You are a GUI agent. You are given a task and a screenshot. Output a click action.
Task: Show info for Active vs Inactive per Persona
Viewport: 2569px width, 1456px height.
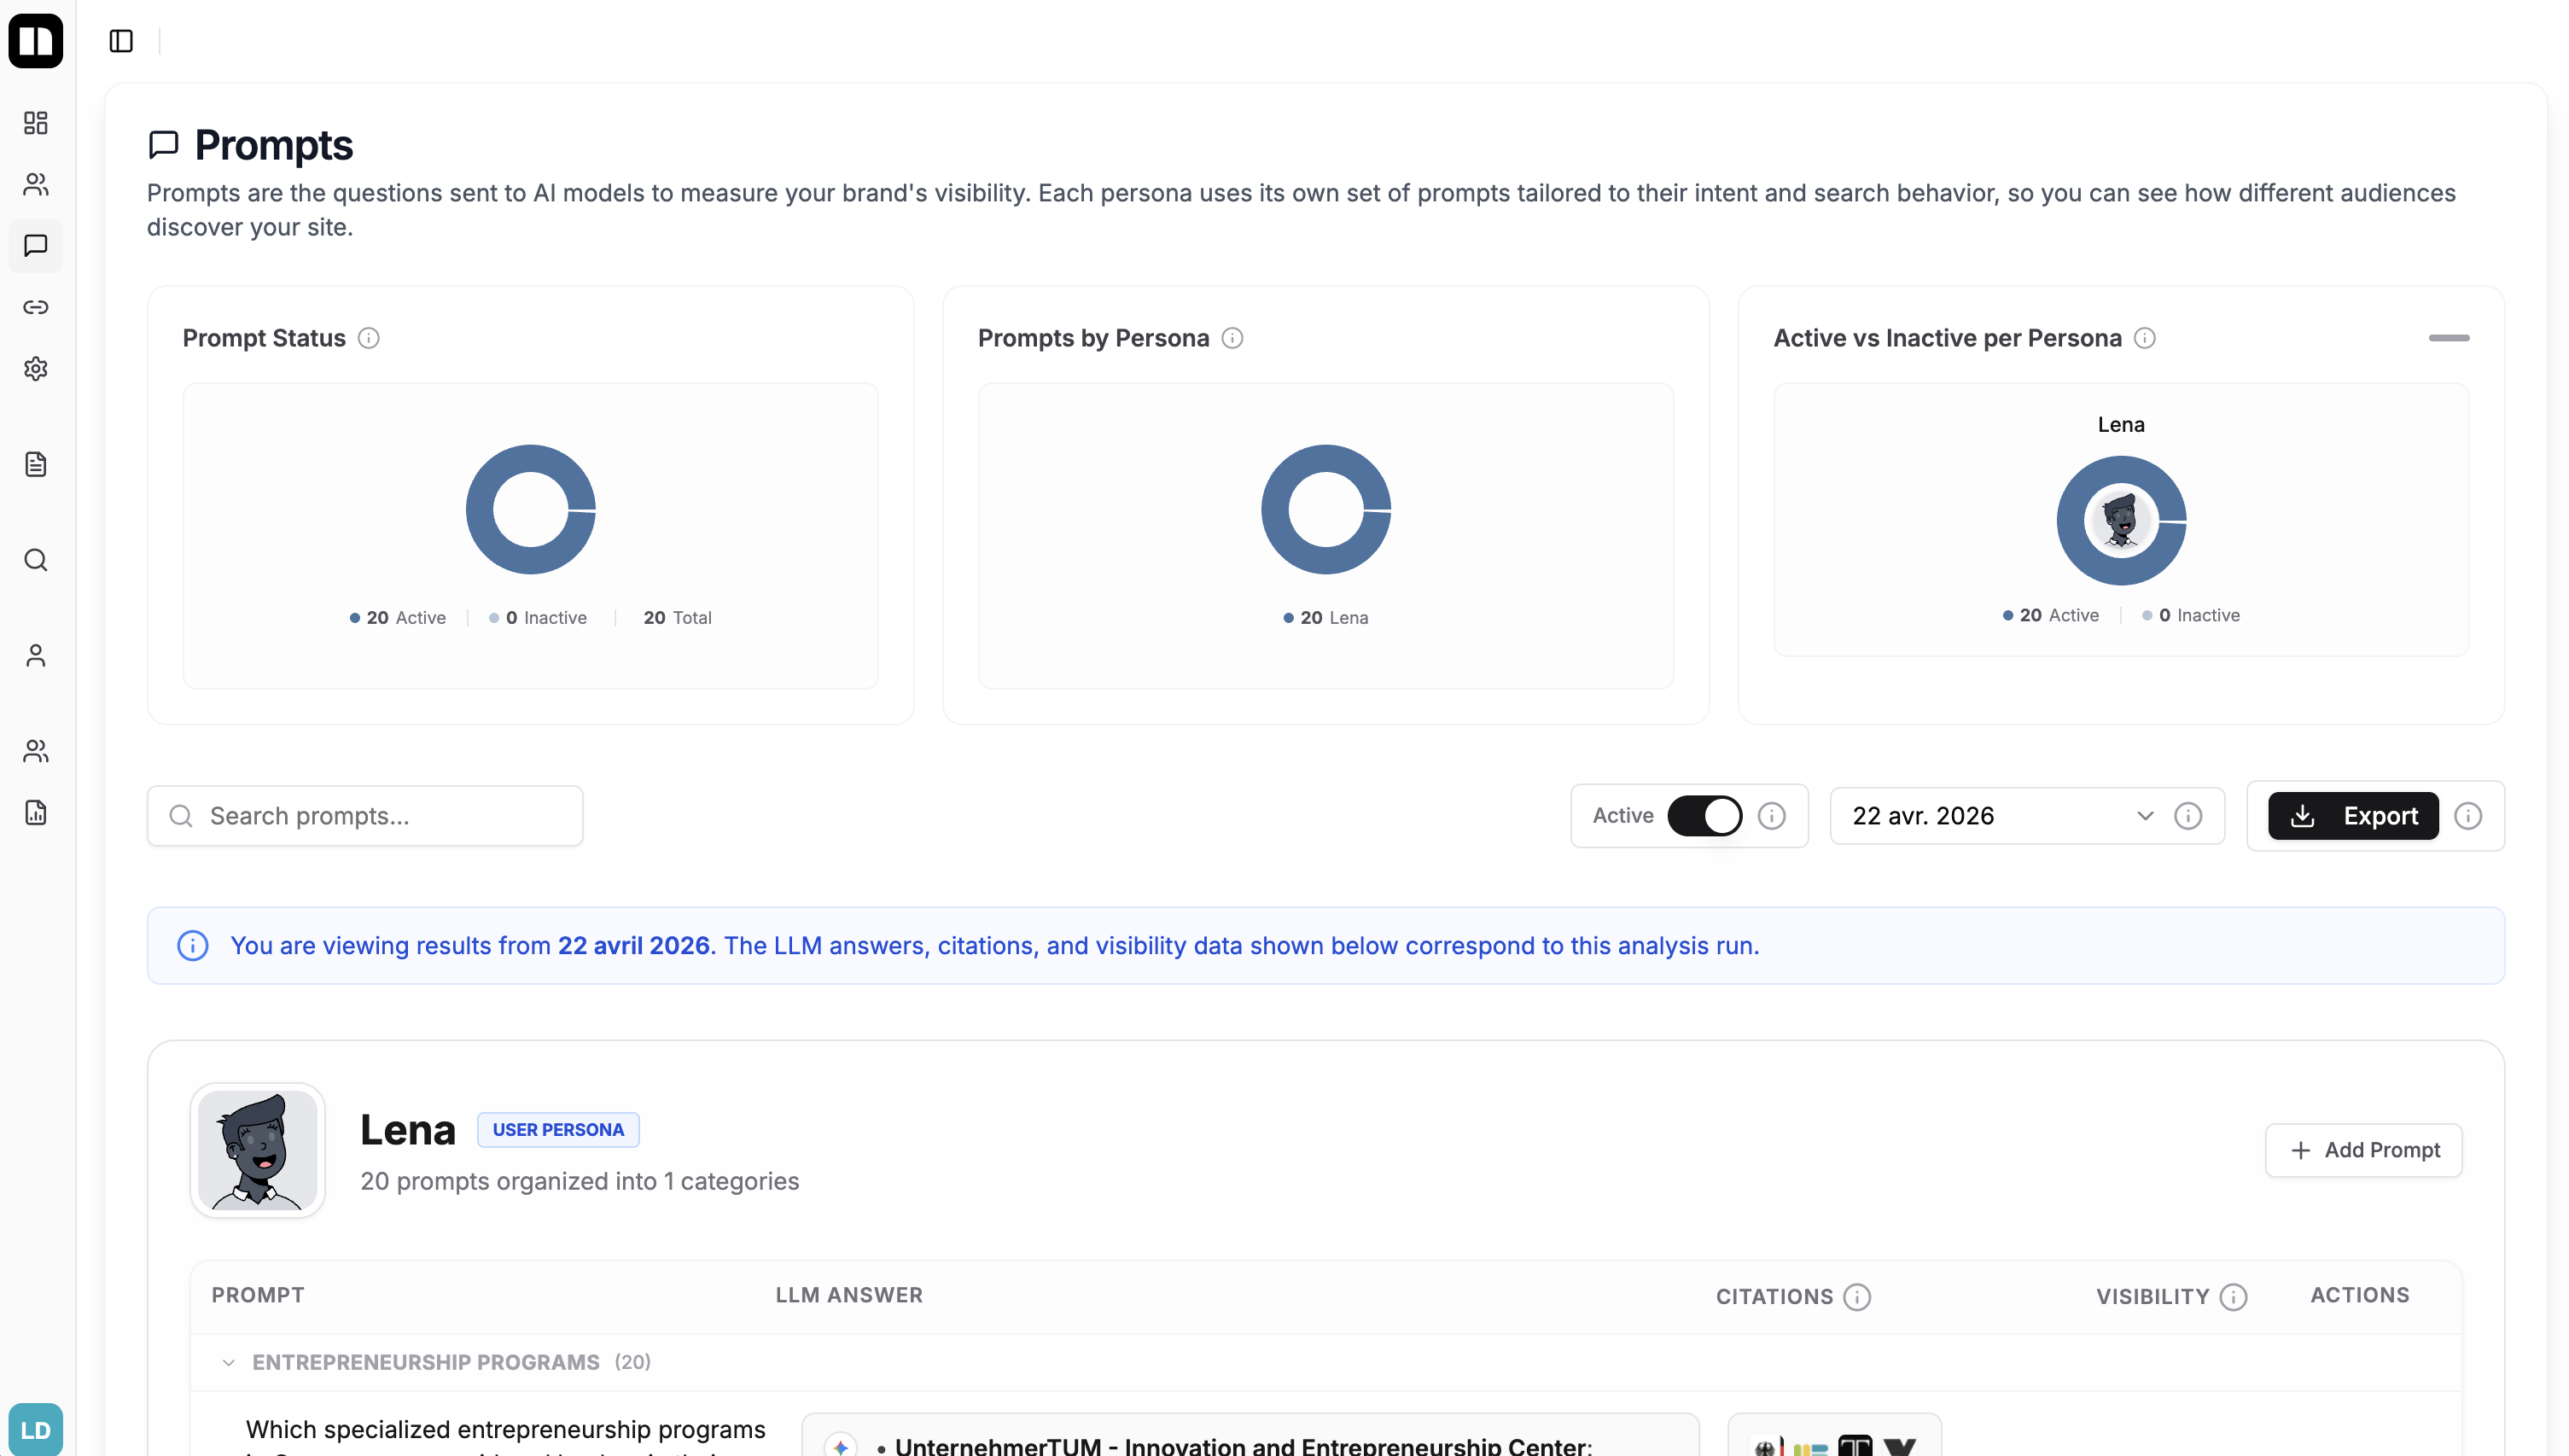(x=2145, y=338)
